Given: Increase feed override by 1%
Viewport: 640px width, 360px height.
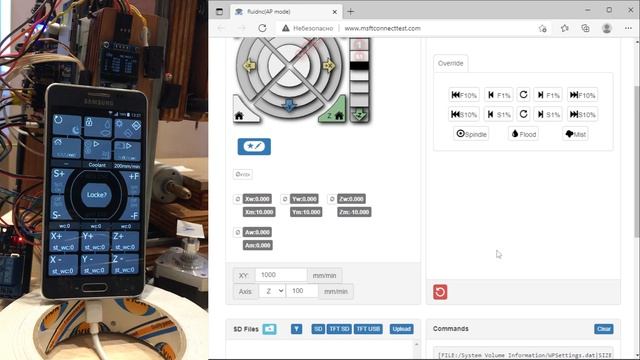Looking at the screenshot, I should pos(548,95).
